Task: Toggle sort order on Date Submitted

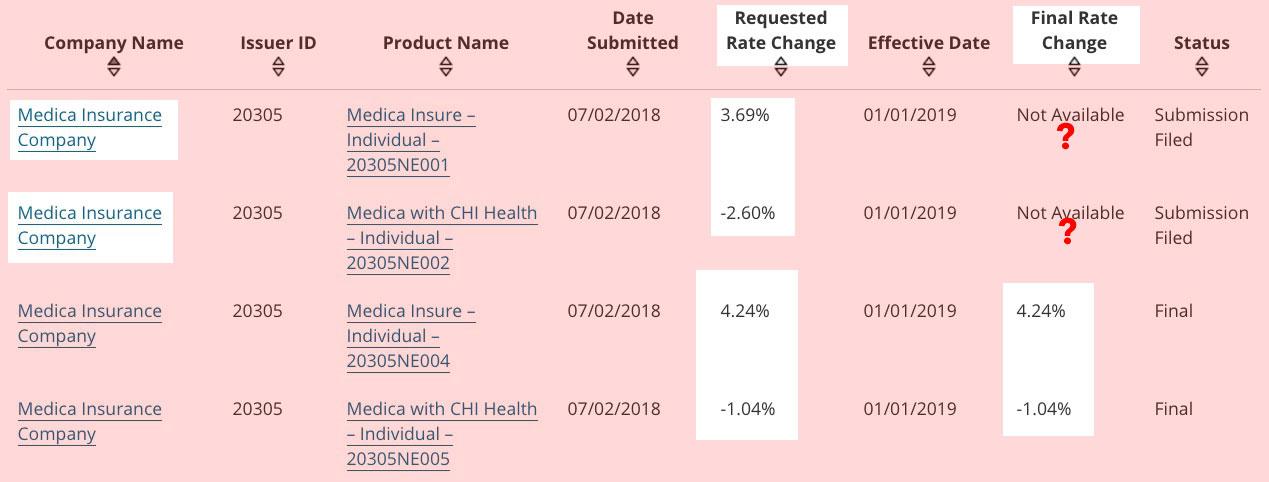Action: (632, 67)
